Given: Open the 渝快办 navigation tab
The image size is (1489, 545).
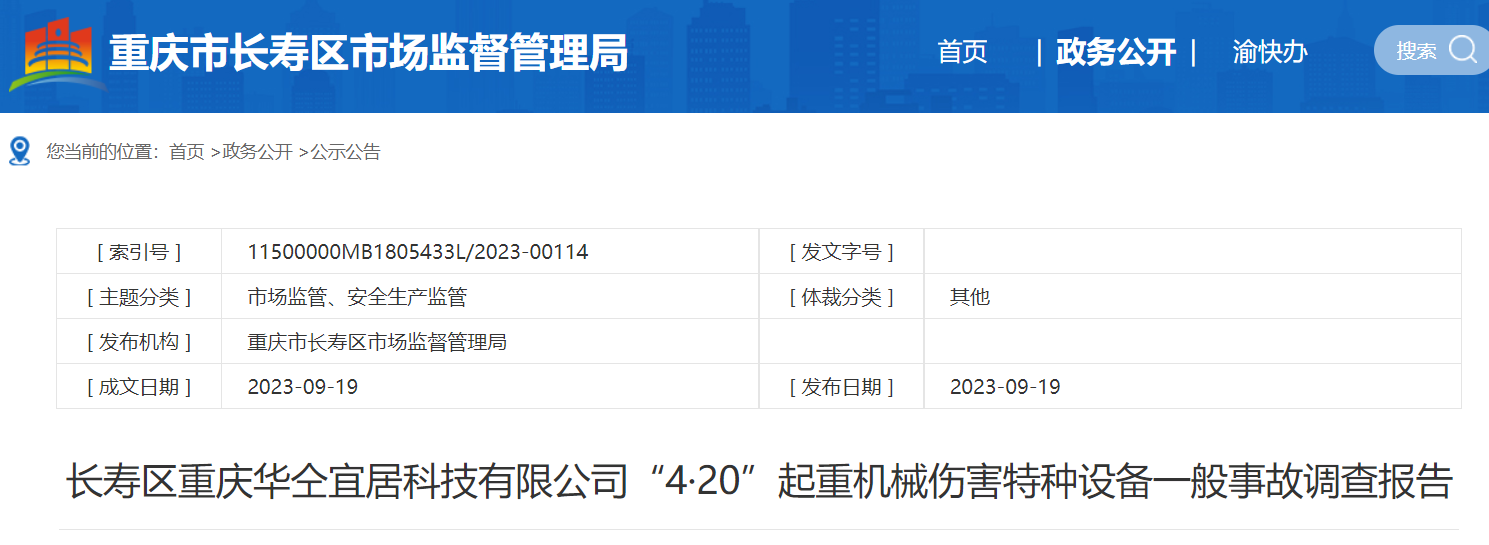Looking at the screenshot, I should tap(1270, 52).
